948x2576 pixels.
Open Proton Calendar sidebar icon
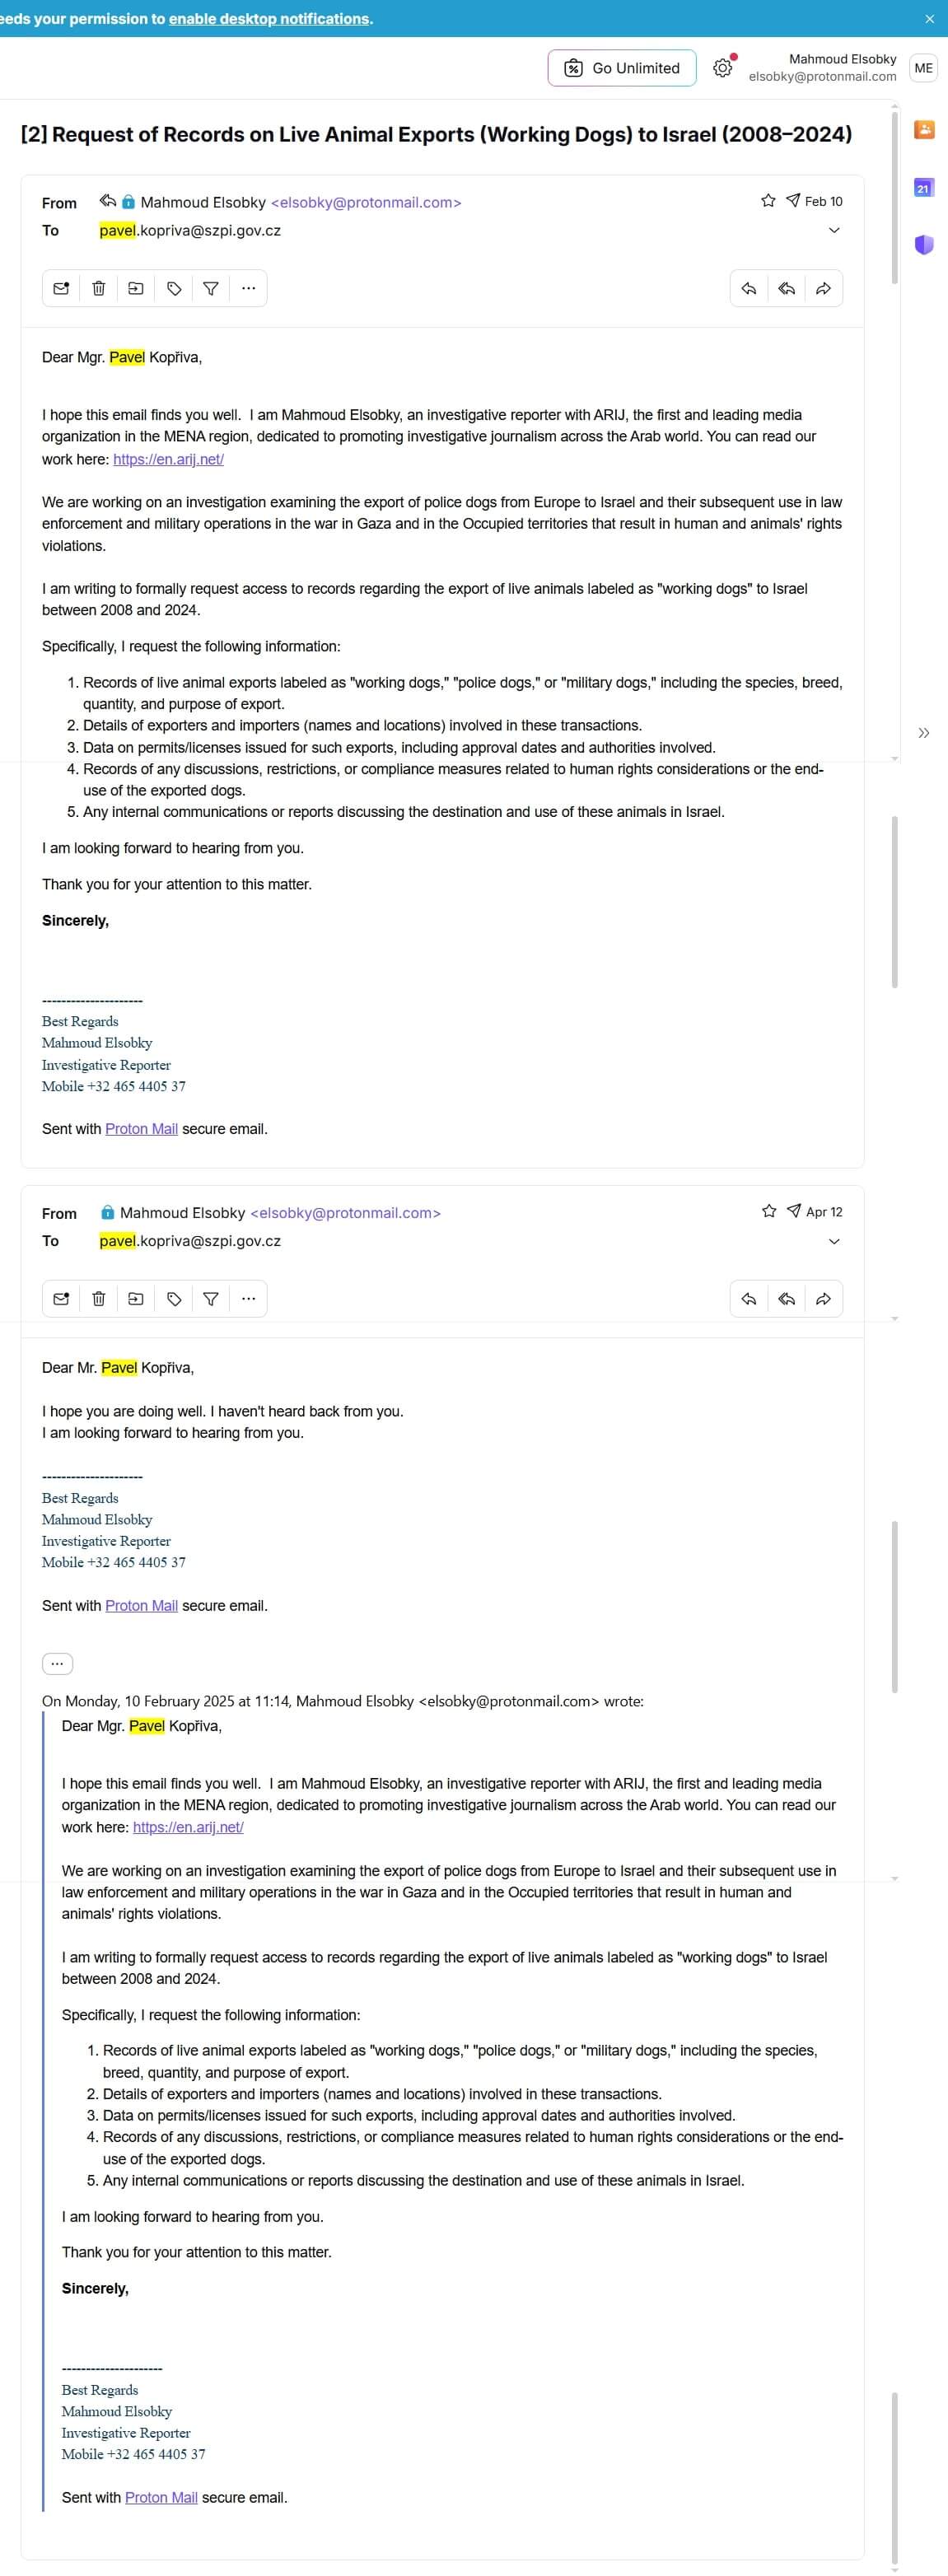923,187
